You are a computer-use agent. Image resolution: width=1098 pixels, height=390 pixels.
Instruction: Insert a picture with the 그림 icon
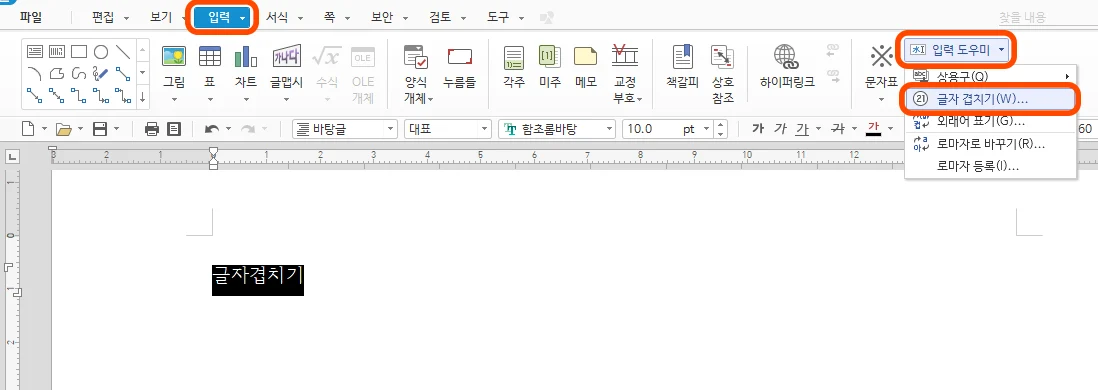click(x=174, y=57)
